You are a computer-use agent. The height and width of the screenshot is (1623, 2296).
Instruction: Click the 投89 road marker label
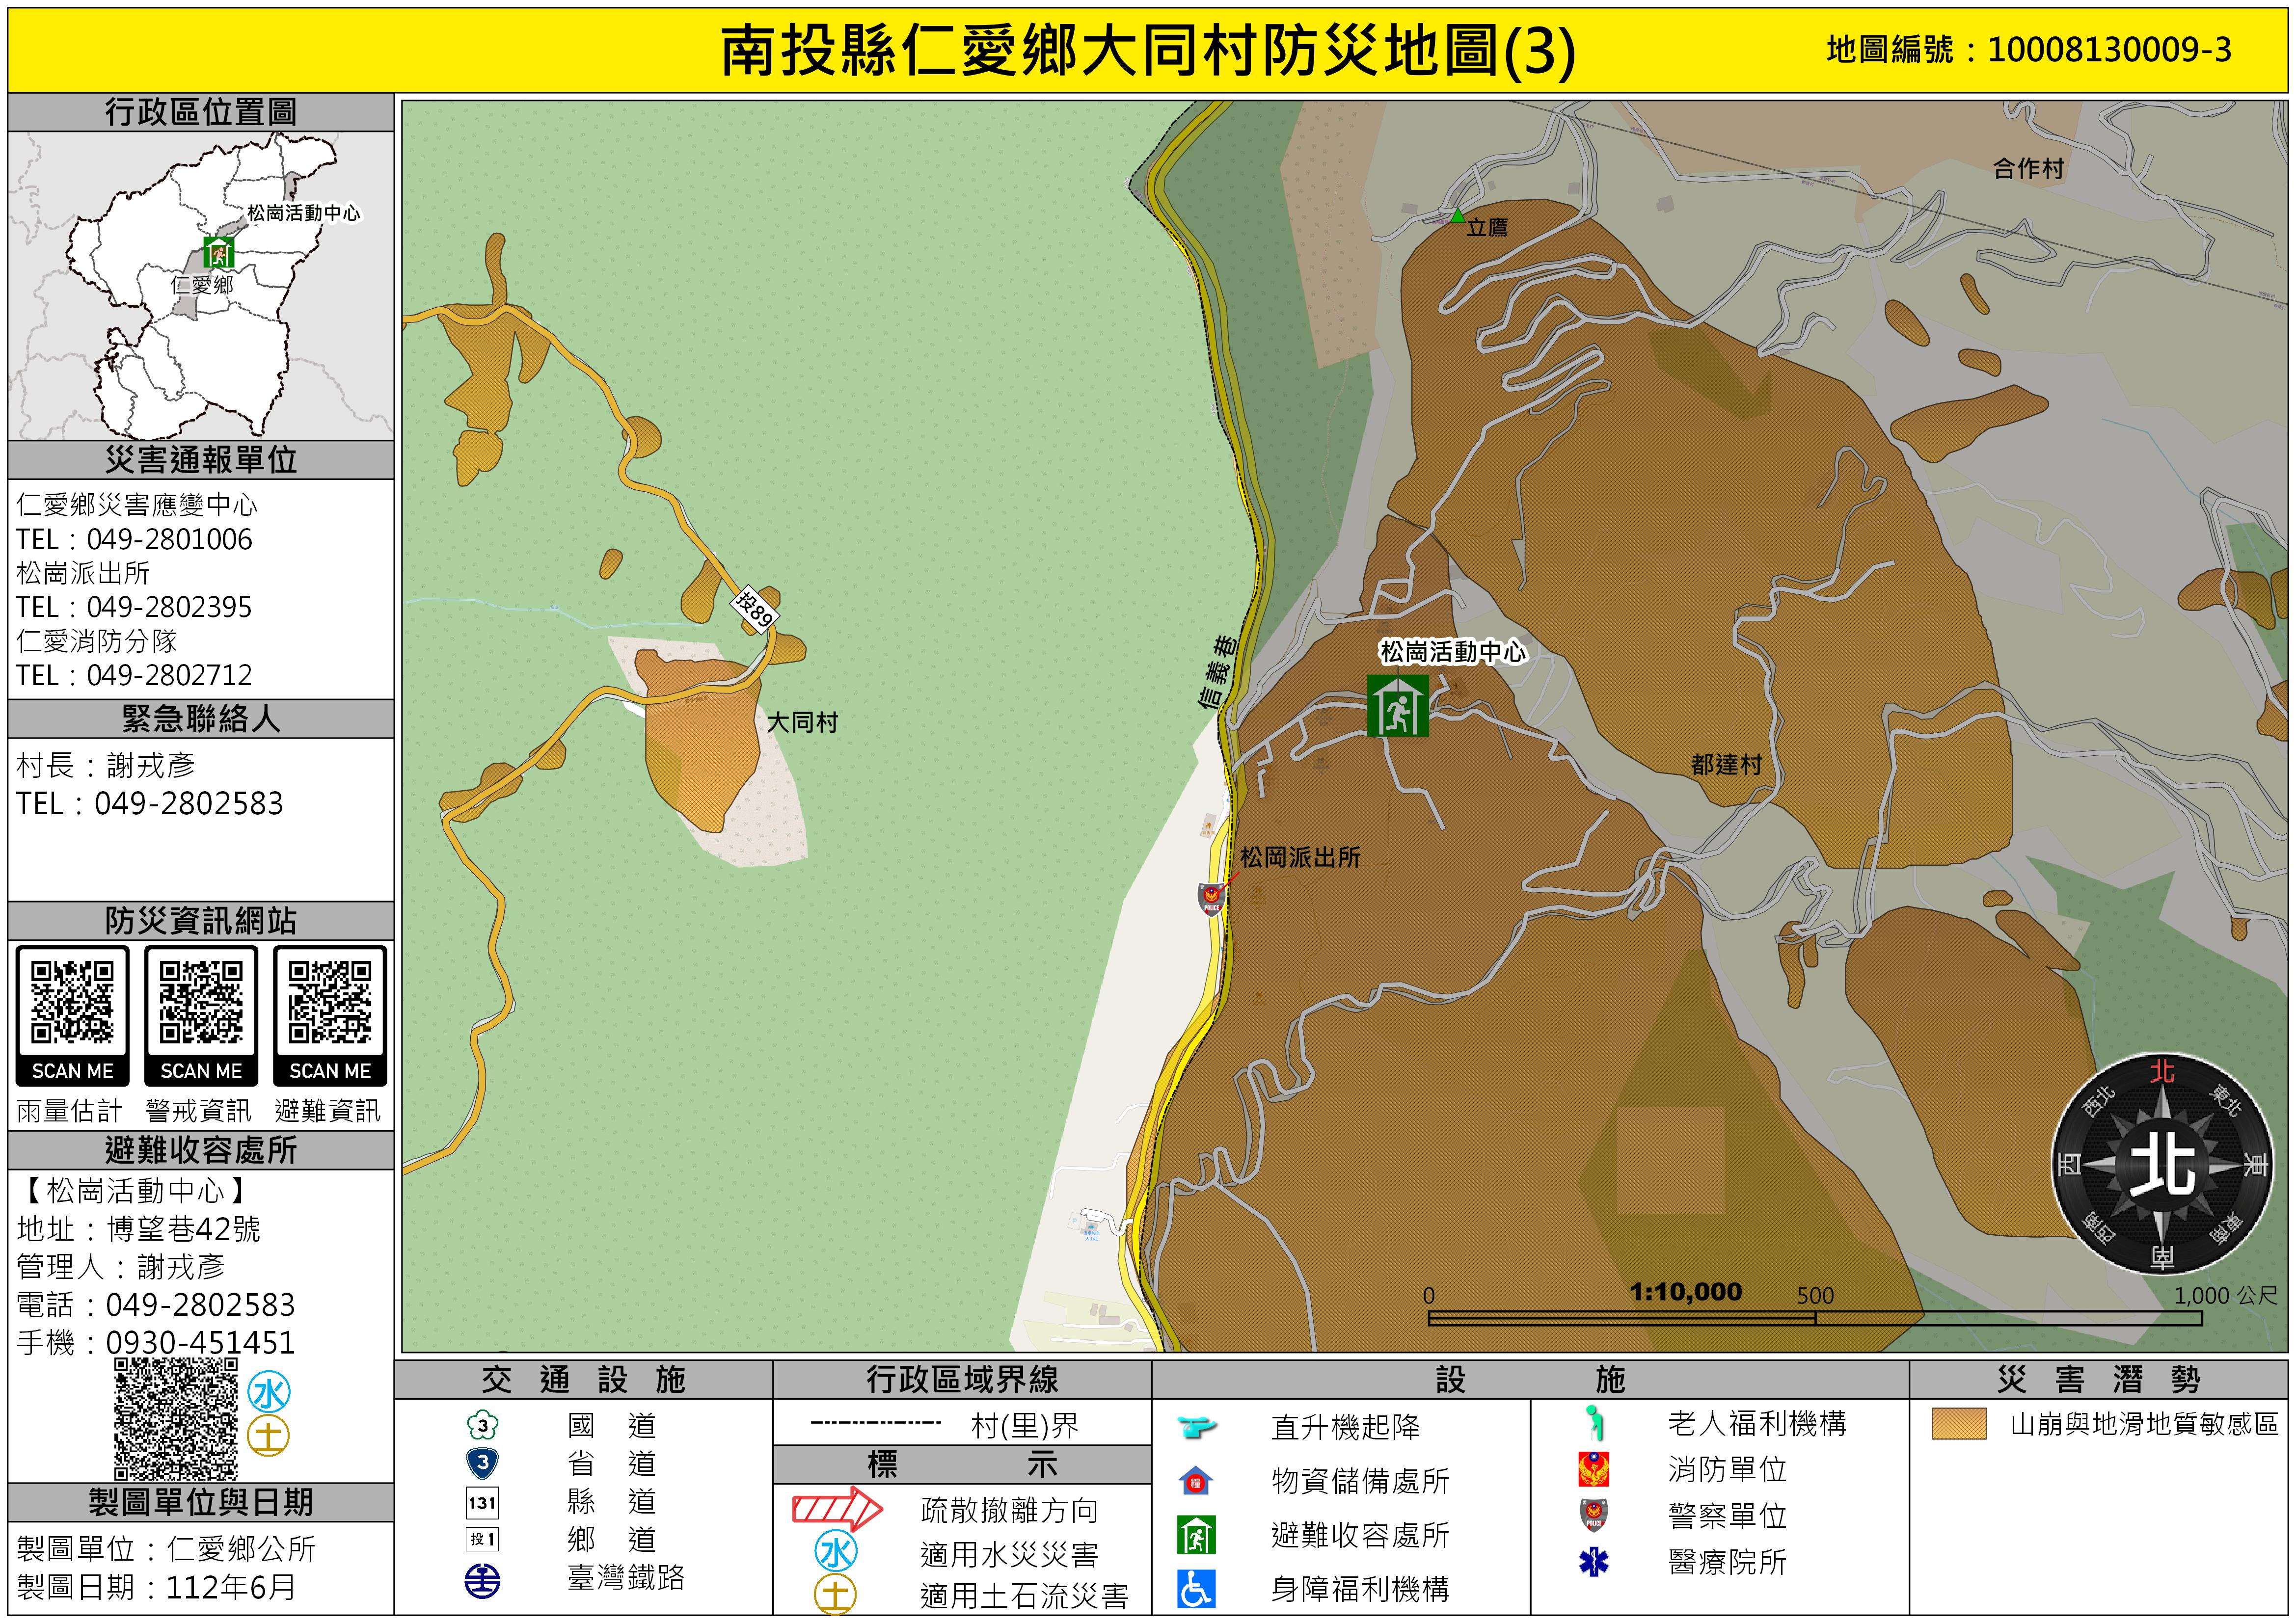pos(754,608)
